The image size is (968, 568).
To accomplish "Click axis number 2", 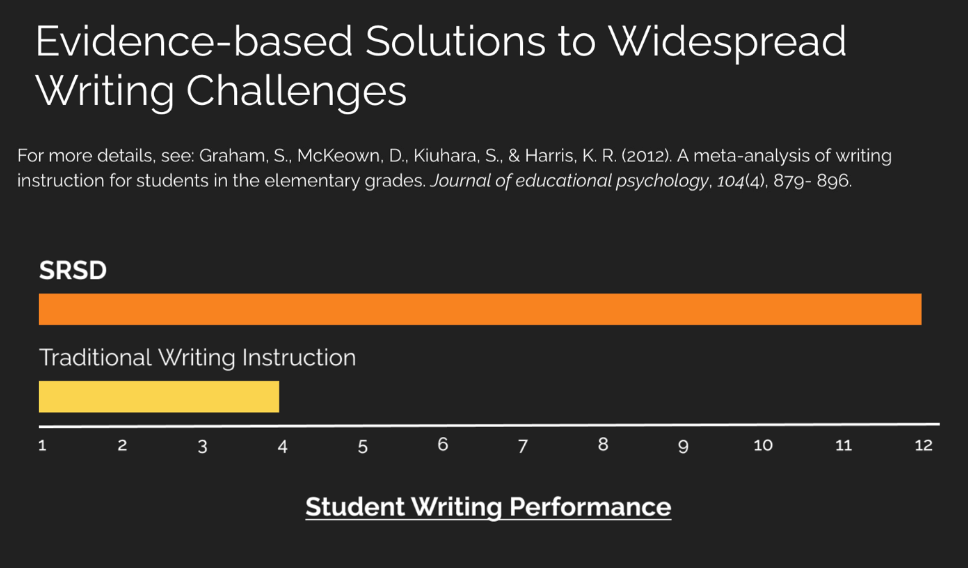I will (x=122, y=445).
